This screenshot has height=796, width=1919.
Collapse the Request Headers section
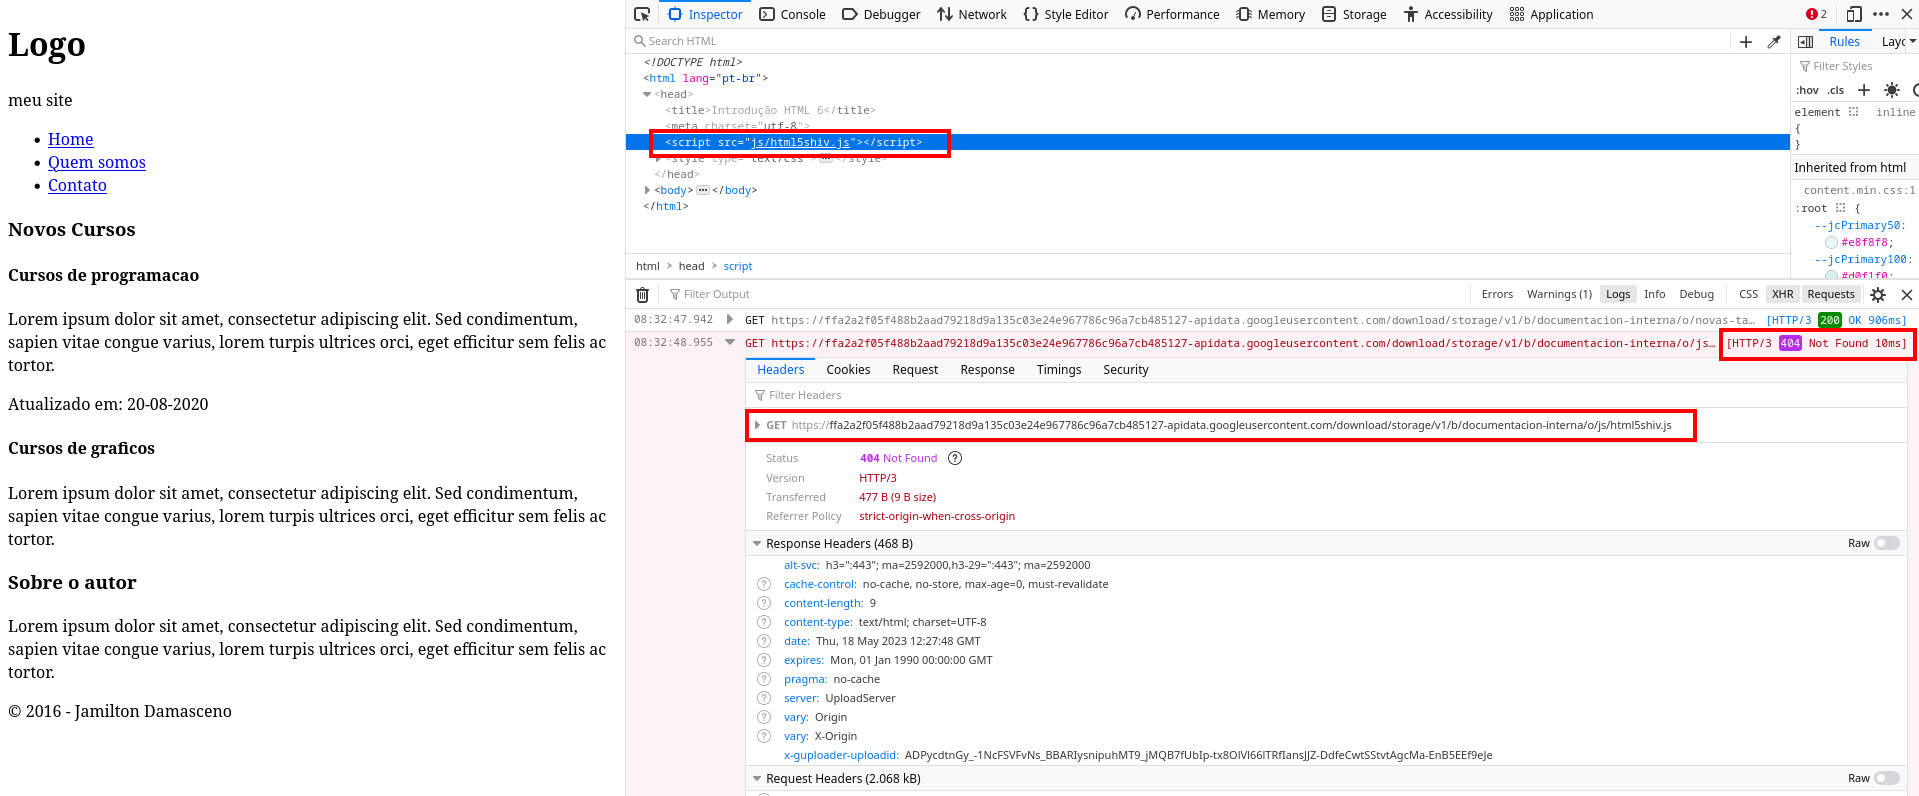click(x=757, y=779)
